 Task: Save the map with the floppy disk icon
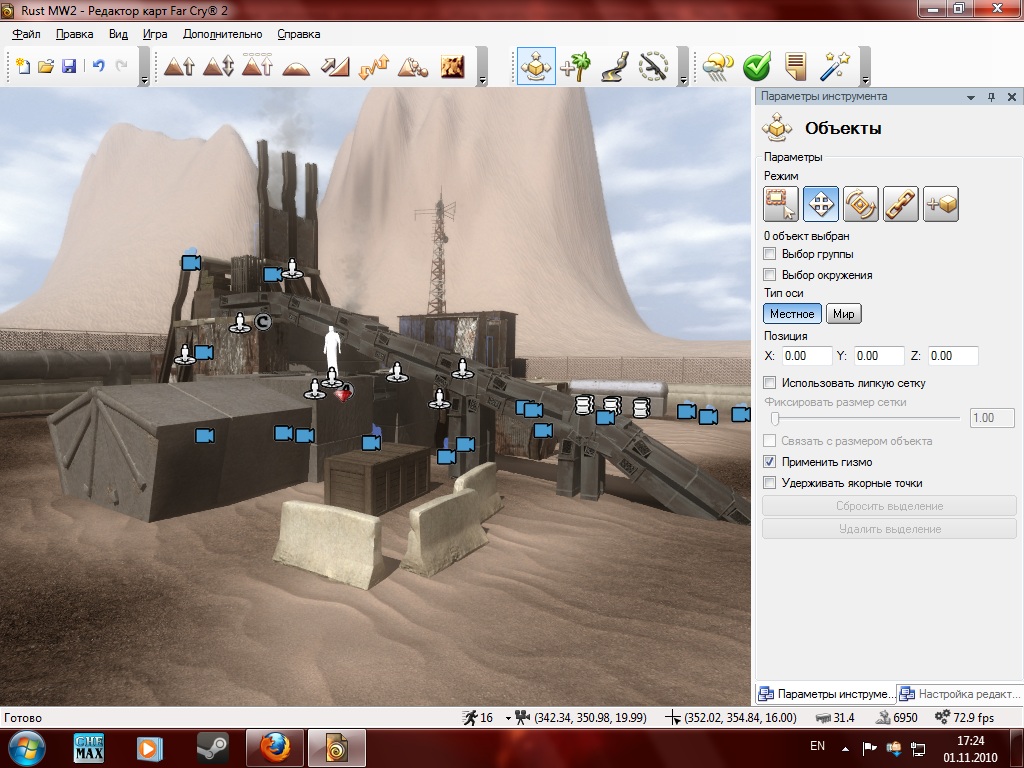pyautogui.click(x=69, y=66)
